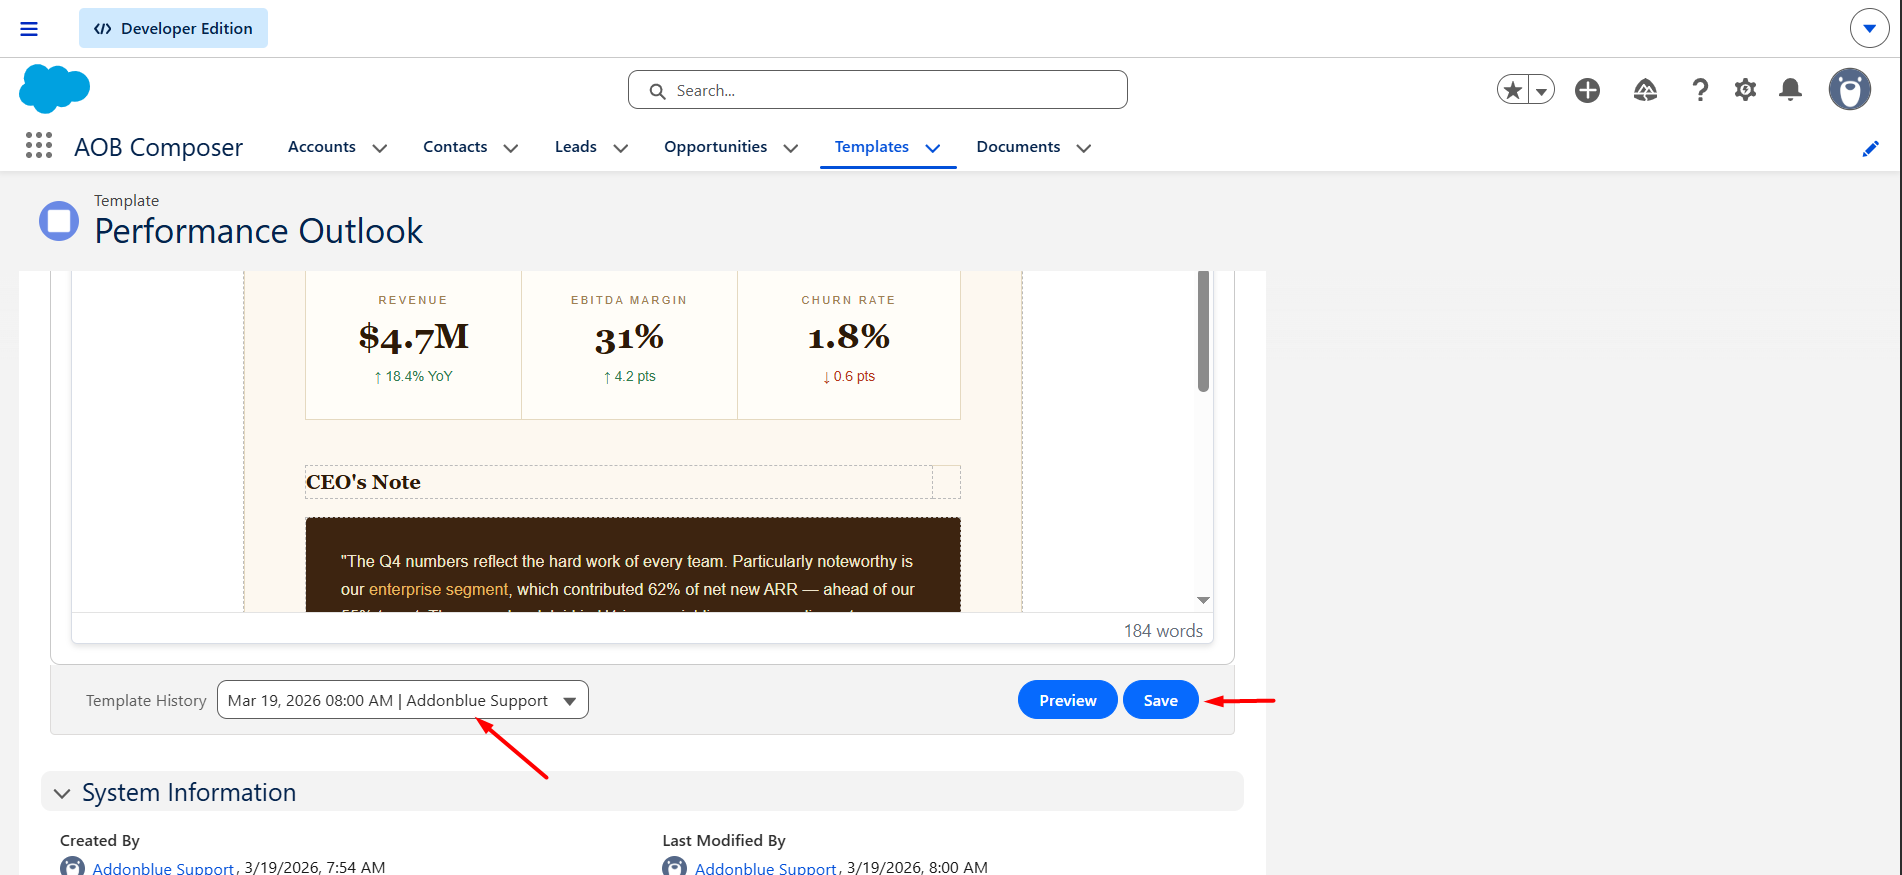Expand the Leads tab chevron
1902x875 pixels.
click(621, 148)
